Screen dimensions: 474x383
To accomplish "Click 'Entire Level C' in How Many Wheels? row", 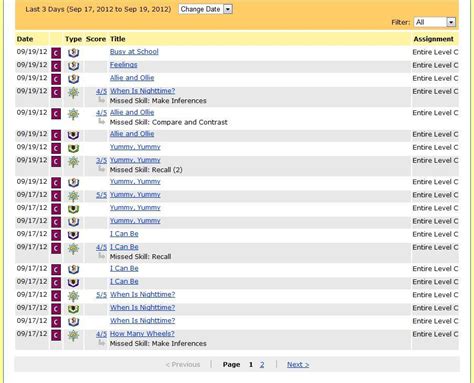I will 435,334.
